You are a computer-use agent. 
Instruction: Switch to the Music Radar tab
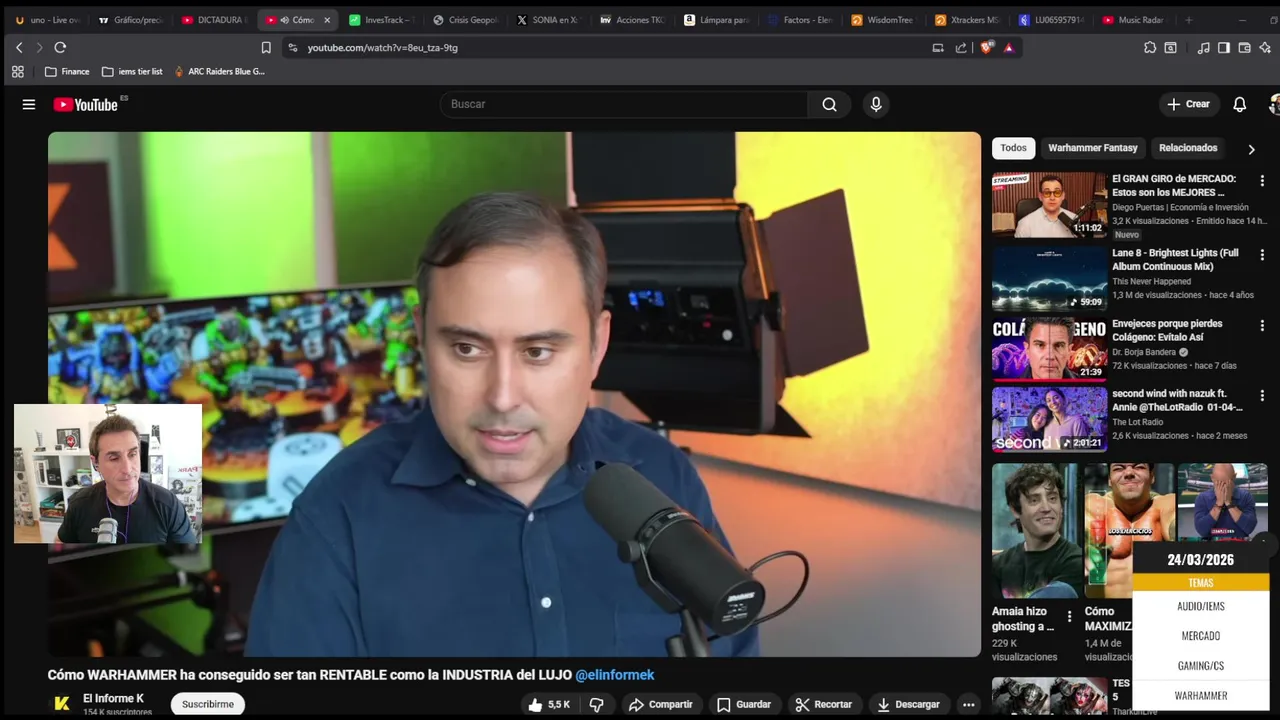tap(1134, 20)
